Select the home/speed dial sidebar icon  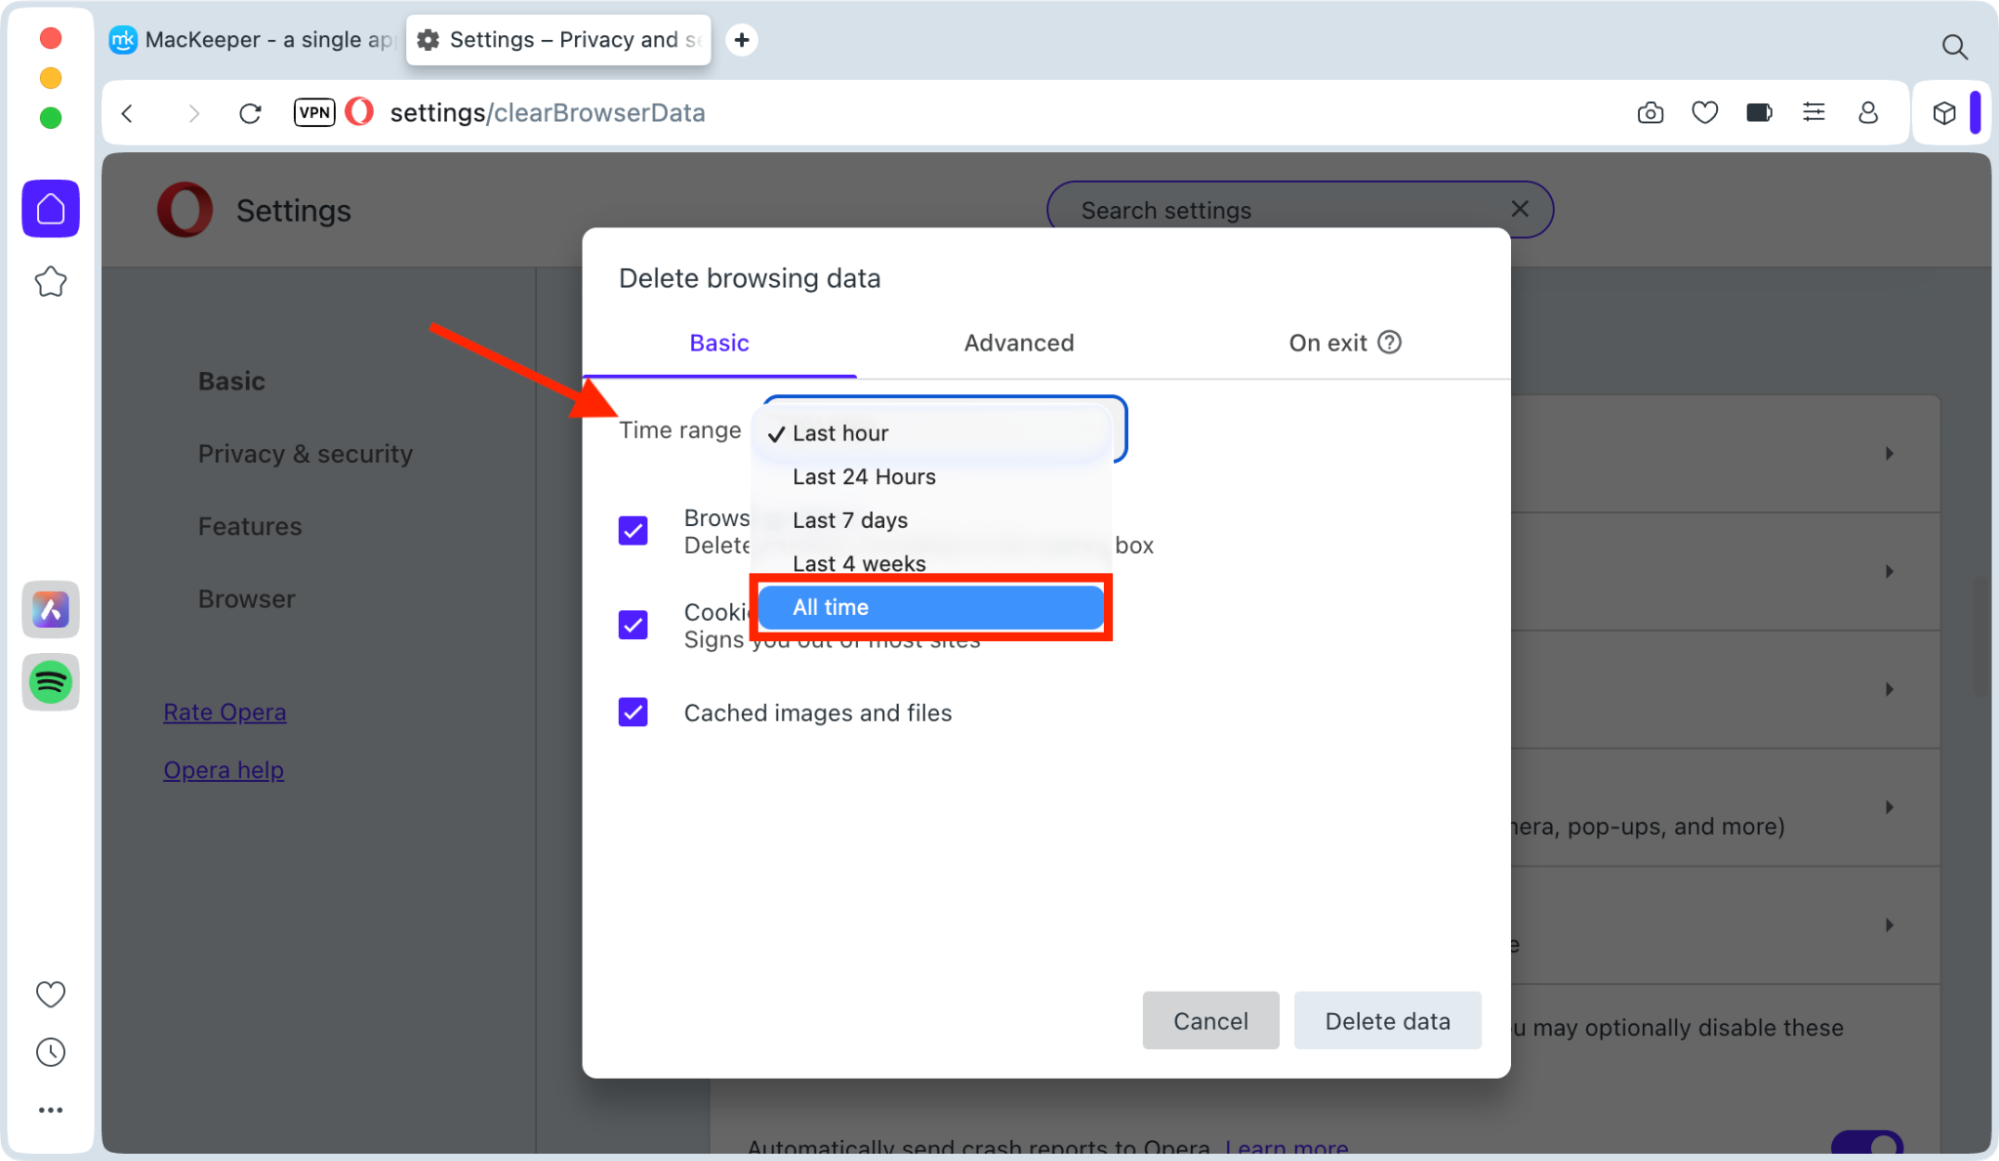[50, 208]
